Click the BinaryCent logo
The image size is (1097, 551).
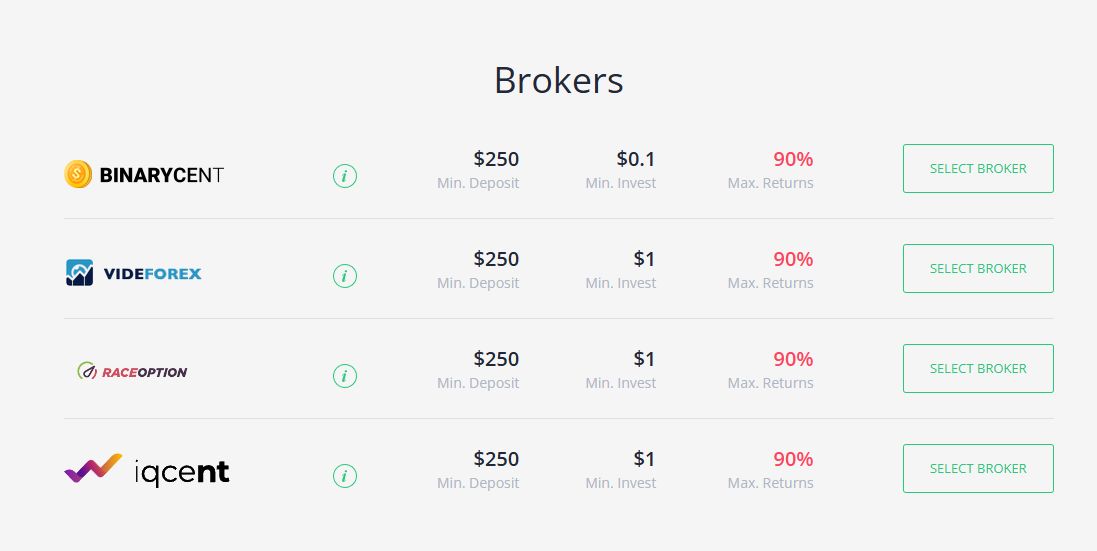coord(144,175)
